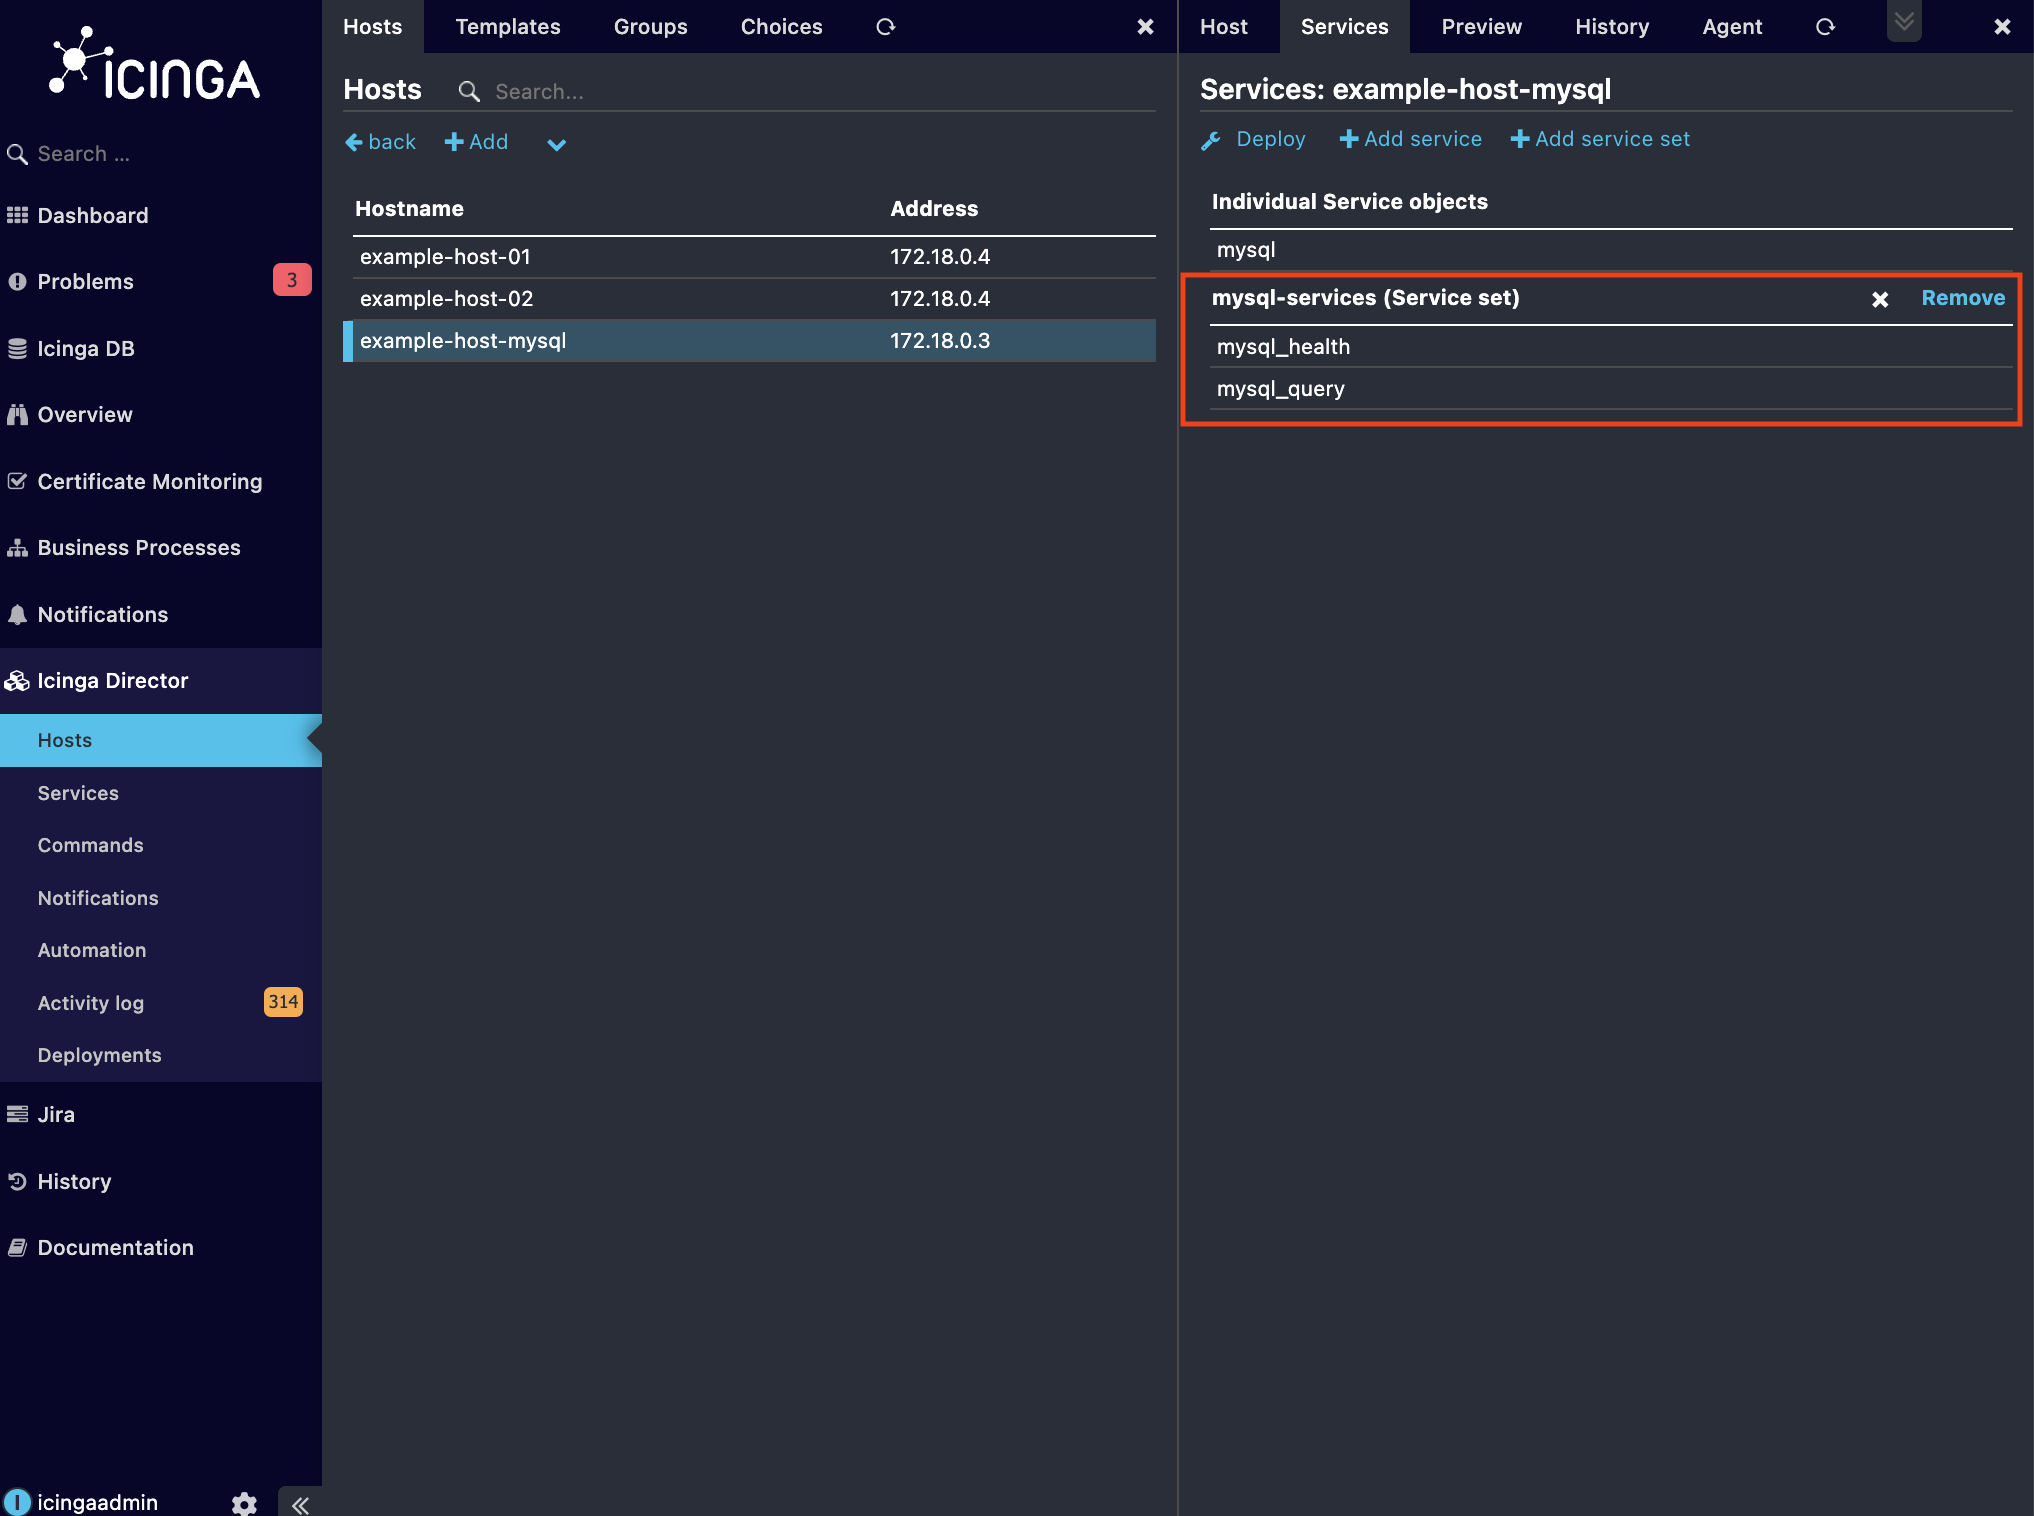The image size is (2034, 1516).
Task: Open Certificate Monitoring
Action: (x=150, y=481)
